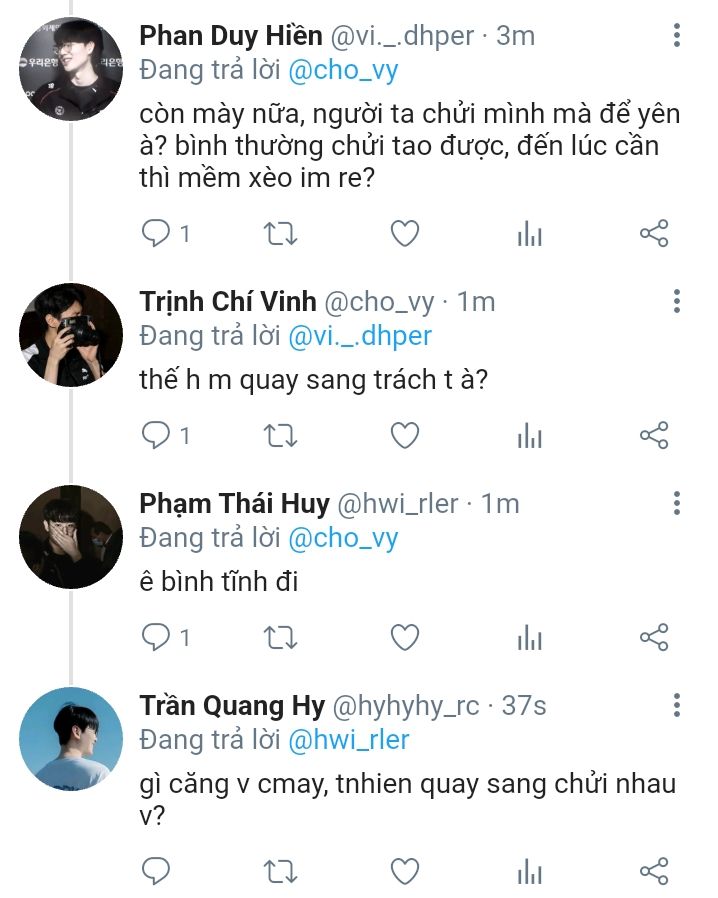Open Phan Duy Hiền's profile picture

[71, 69]
